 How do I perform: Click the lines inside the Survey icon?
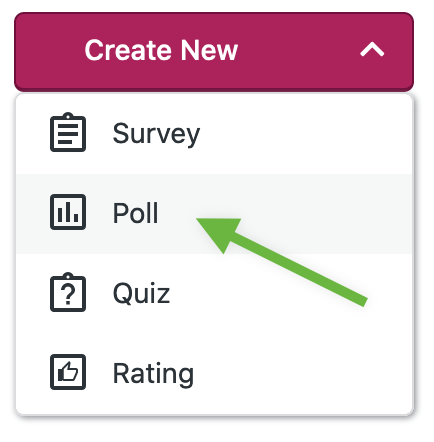tap(68, 134)
